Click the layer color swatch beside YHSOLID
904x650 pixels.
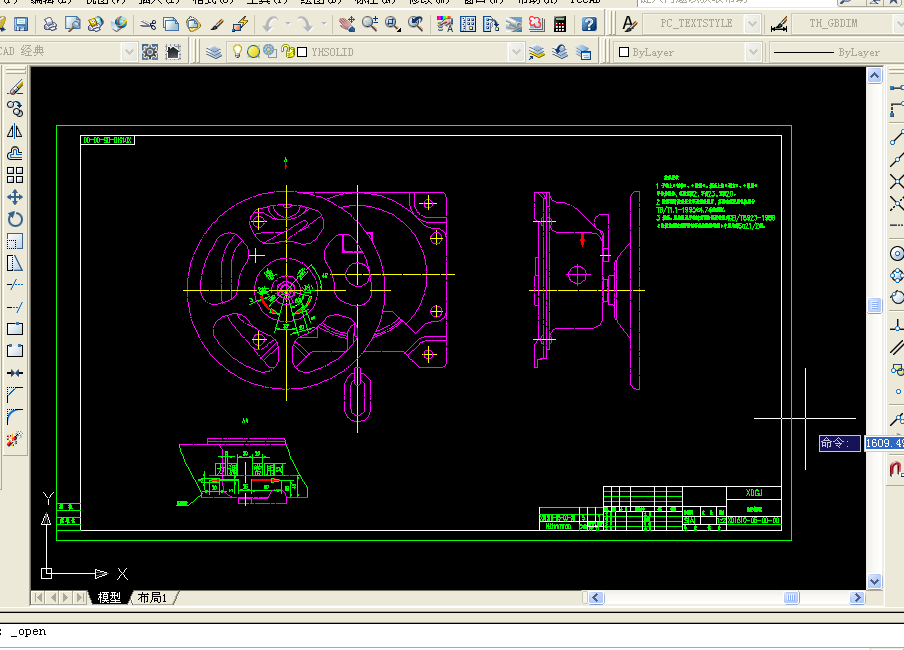tap(302, 52)
